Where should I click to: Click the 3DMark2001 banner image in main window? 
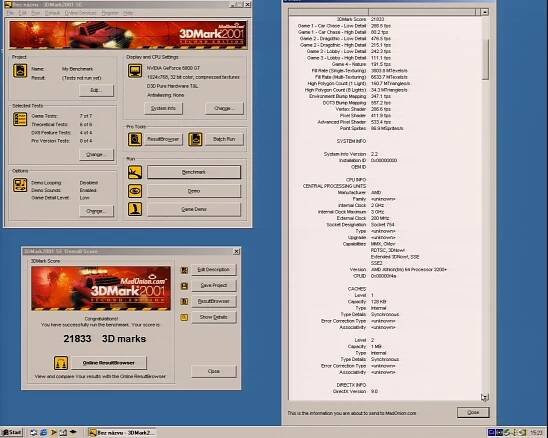pyautogui.click(x=128, y=35)
